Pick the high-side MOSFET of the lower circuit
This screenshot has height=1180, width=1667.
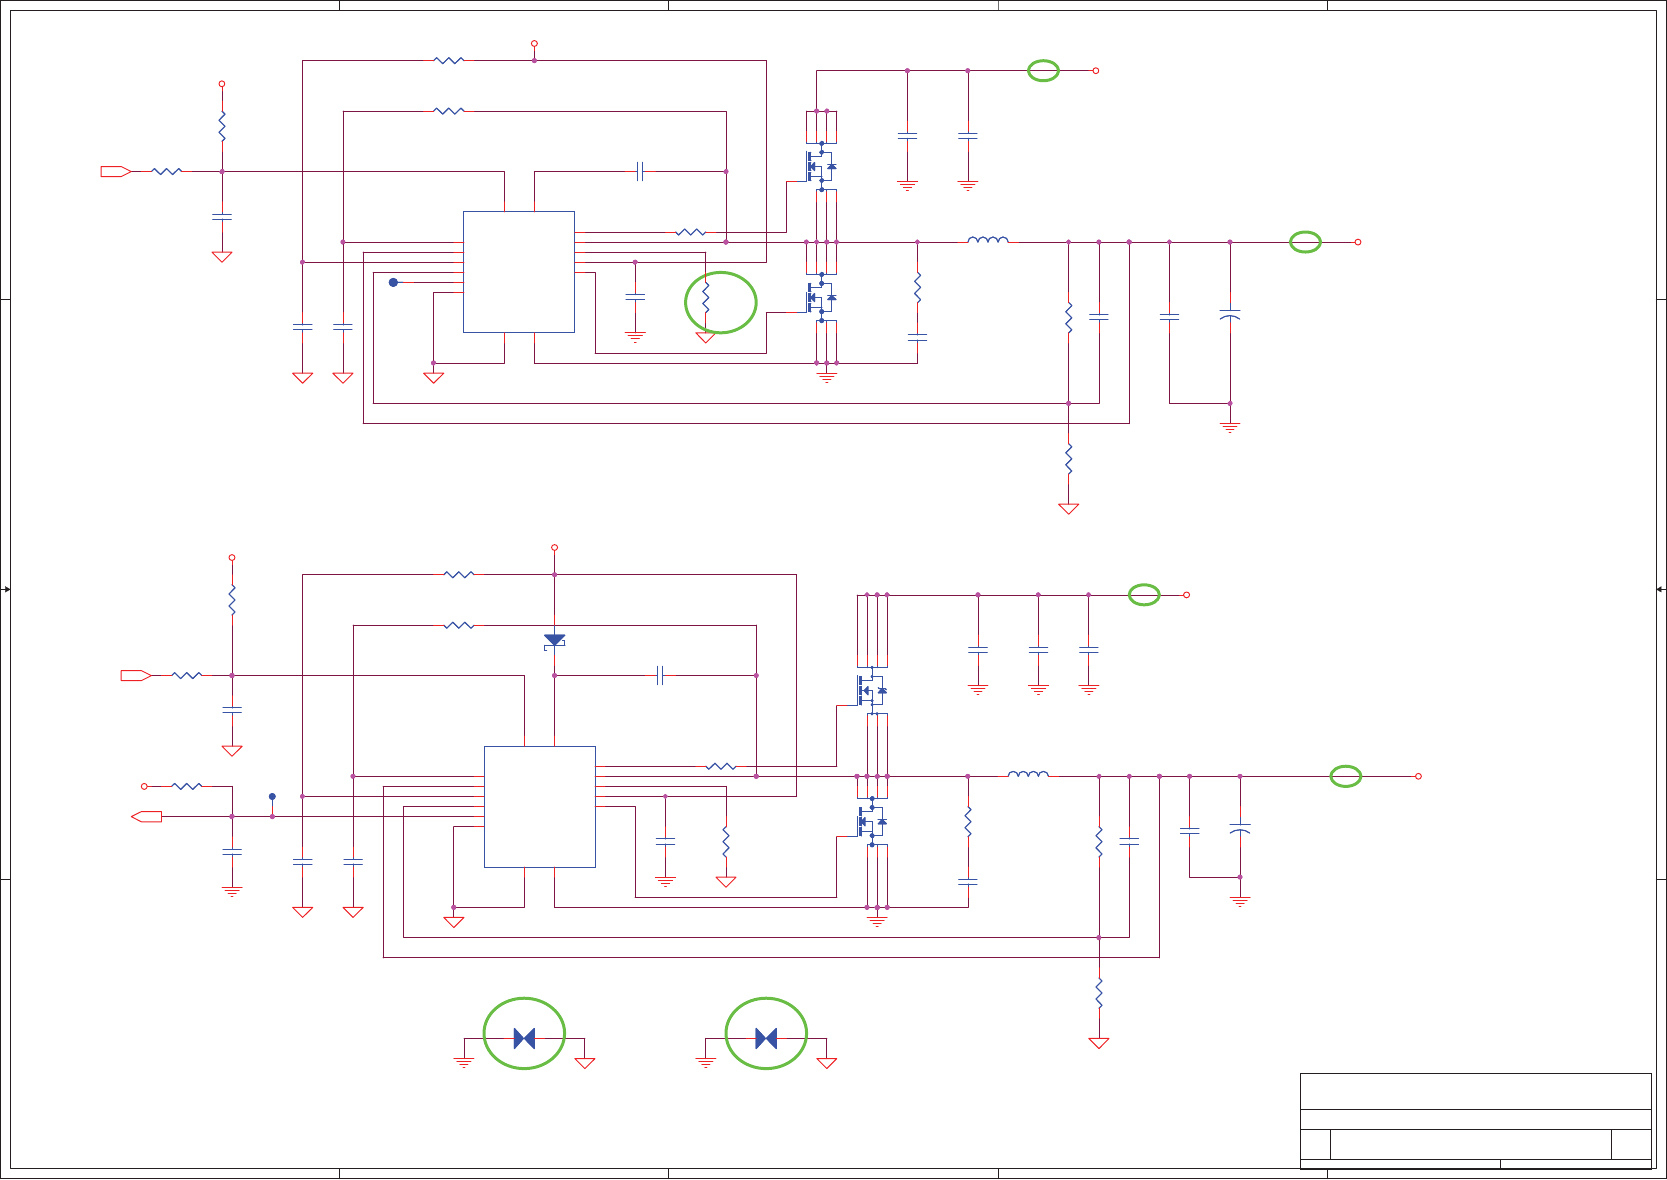(x=871, y=690)
